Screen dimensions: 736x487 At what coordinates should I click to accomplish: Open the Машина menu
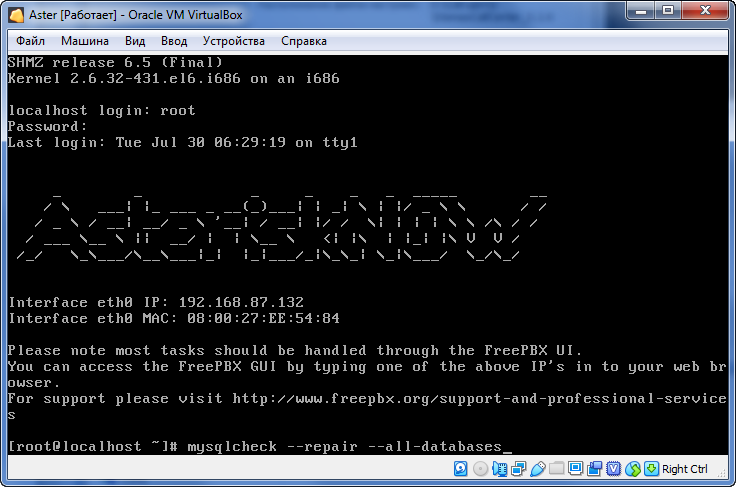pos(84,41)
